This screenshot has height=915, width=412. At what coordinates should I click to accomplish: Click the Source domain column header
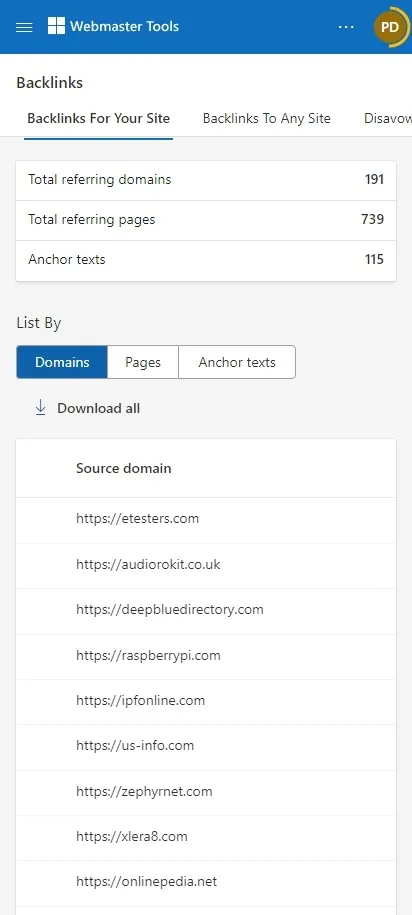click(124, 468)
